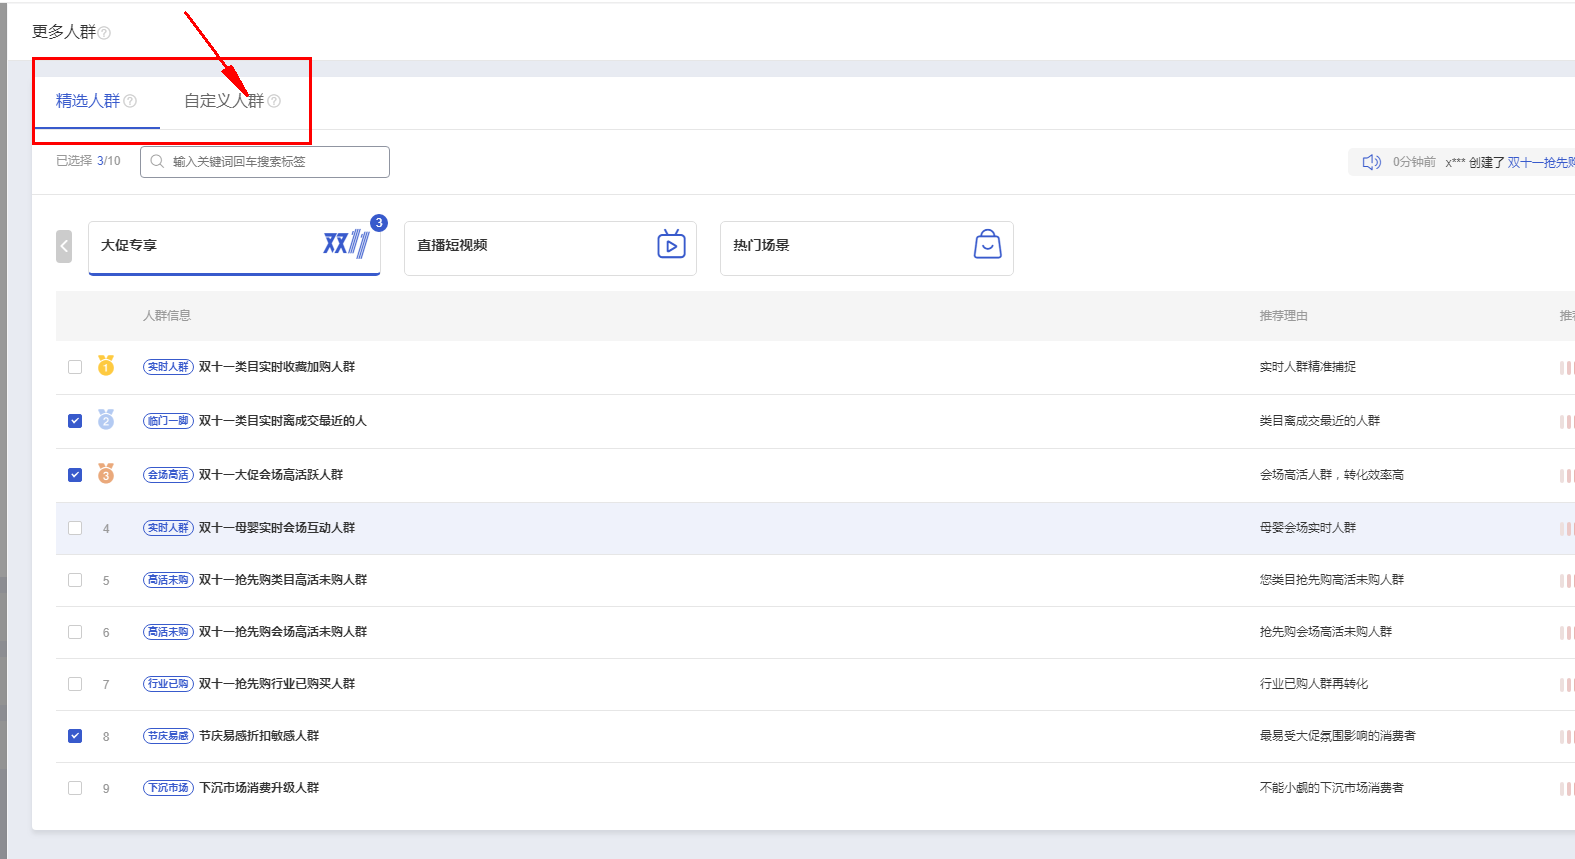Screen dimensions: 1575x859
Task: Click 节庆易感折扣敏感人群 row name
Action: pos(259,736)
